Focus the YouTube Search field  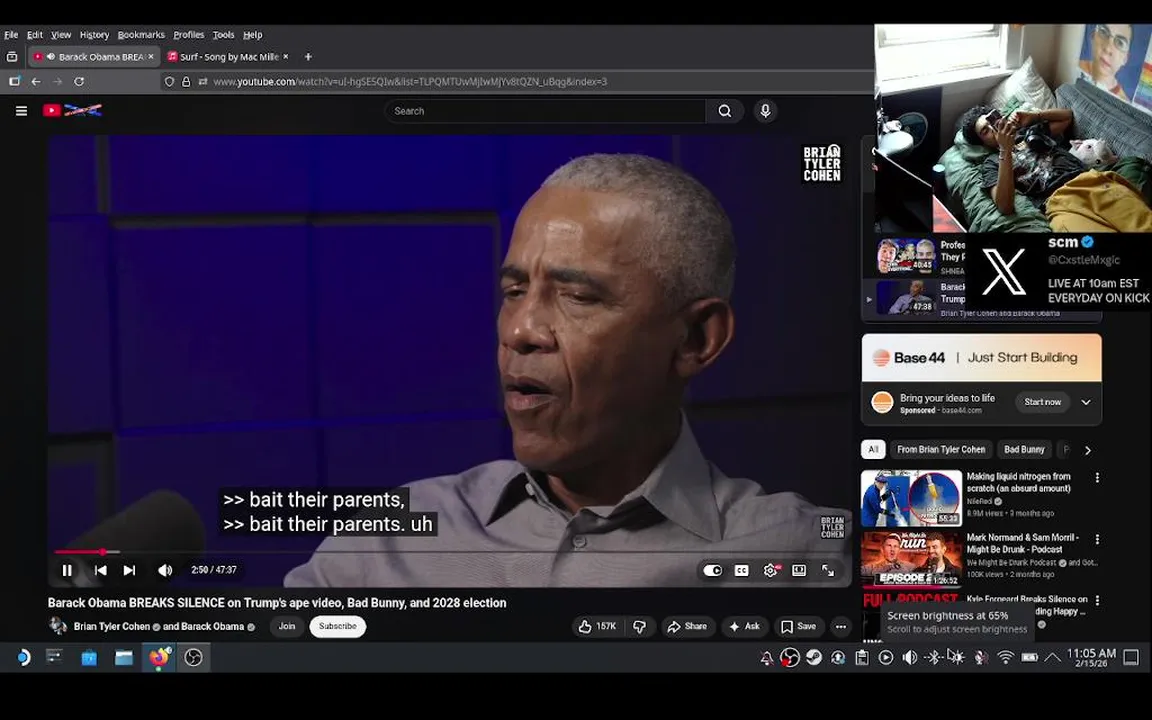[x=544, y=111]
